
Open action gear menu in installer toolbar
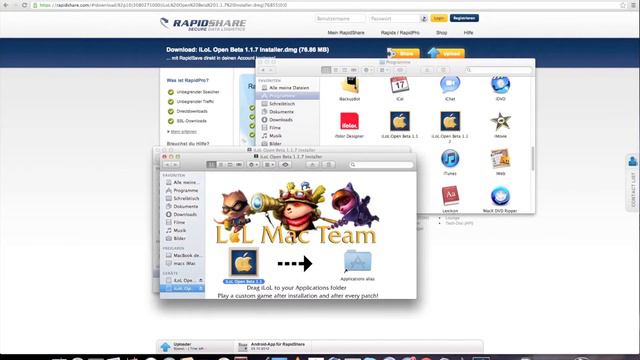click(x=253, y=164)
